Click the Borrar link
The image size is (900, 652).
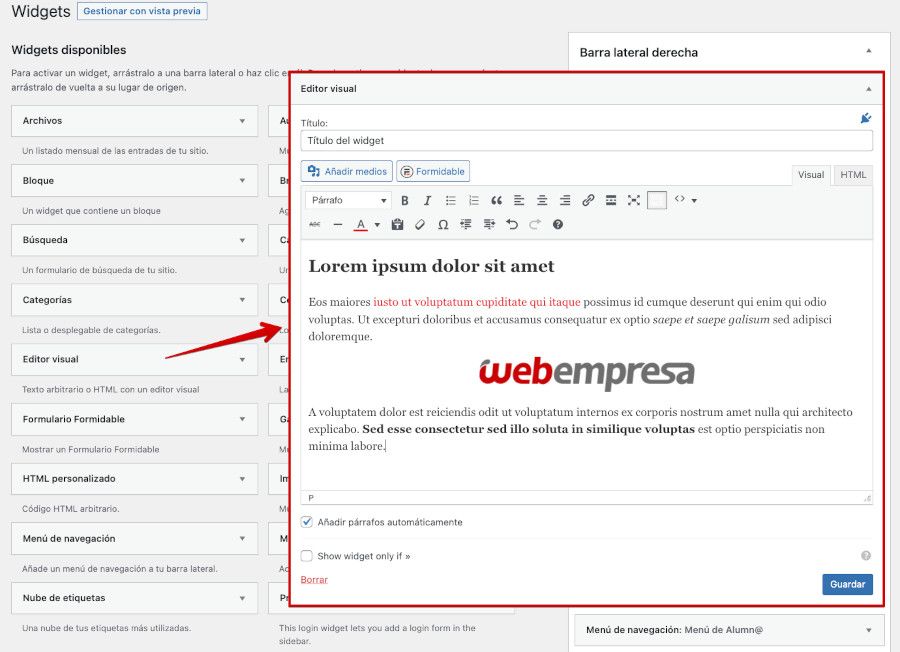[314, 580]
